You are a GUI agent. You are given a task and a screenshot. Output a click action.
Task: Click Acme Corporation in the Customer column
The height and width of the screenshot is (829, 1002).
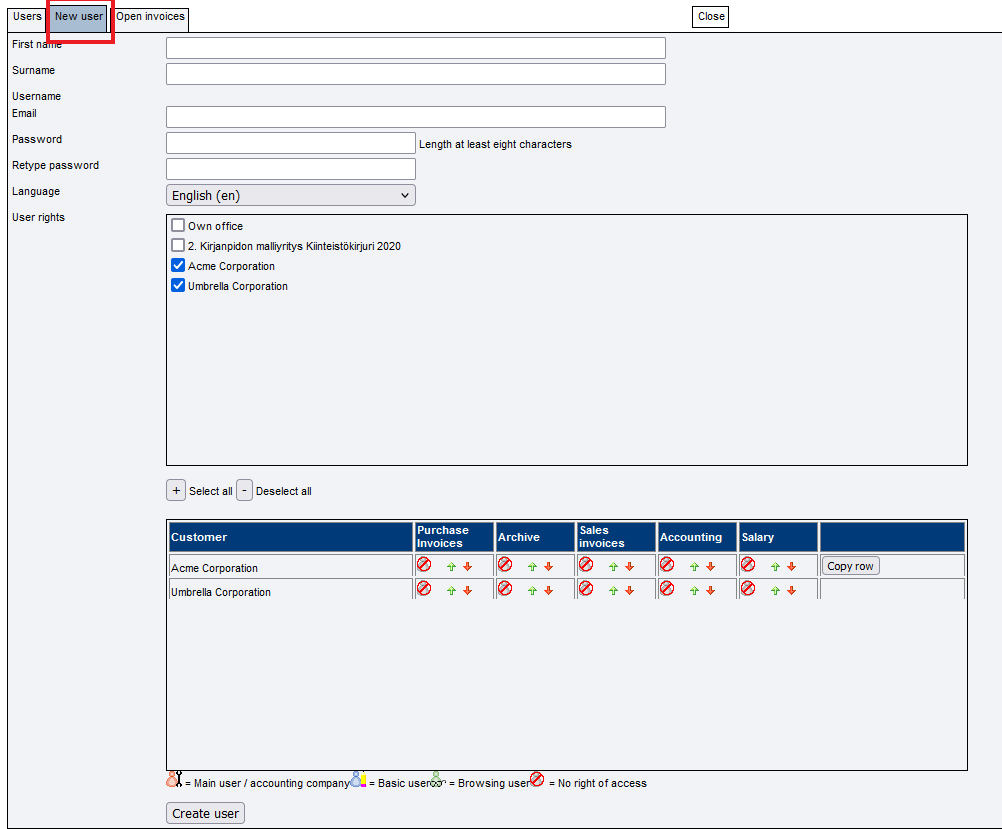pos(214,568)
